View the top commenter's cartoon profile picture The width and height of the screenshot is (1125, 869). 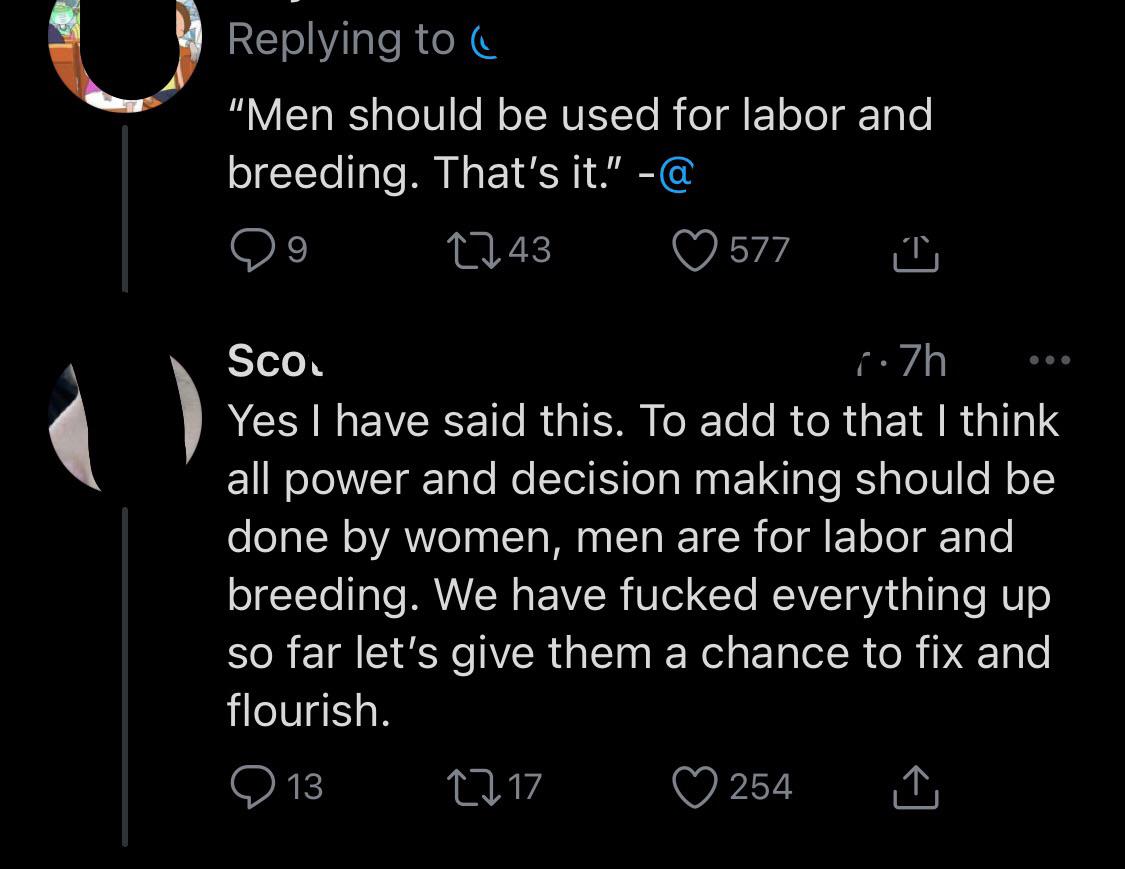124,50
